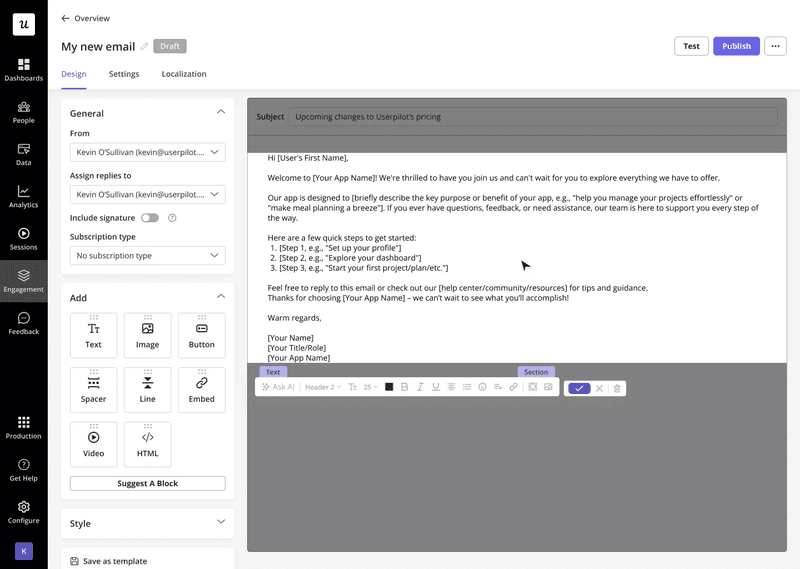Image resolution: width=800 pixels, height=569 pixels.
Task: Insert an HTML block
Action: (x=147, y=444)
